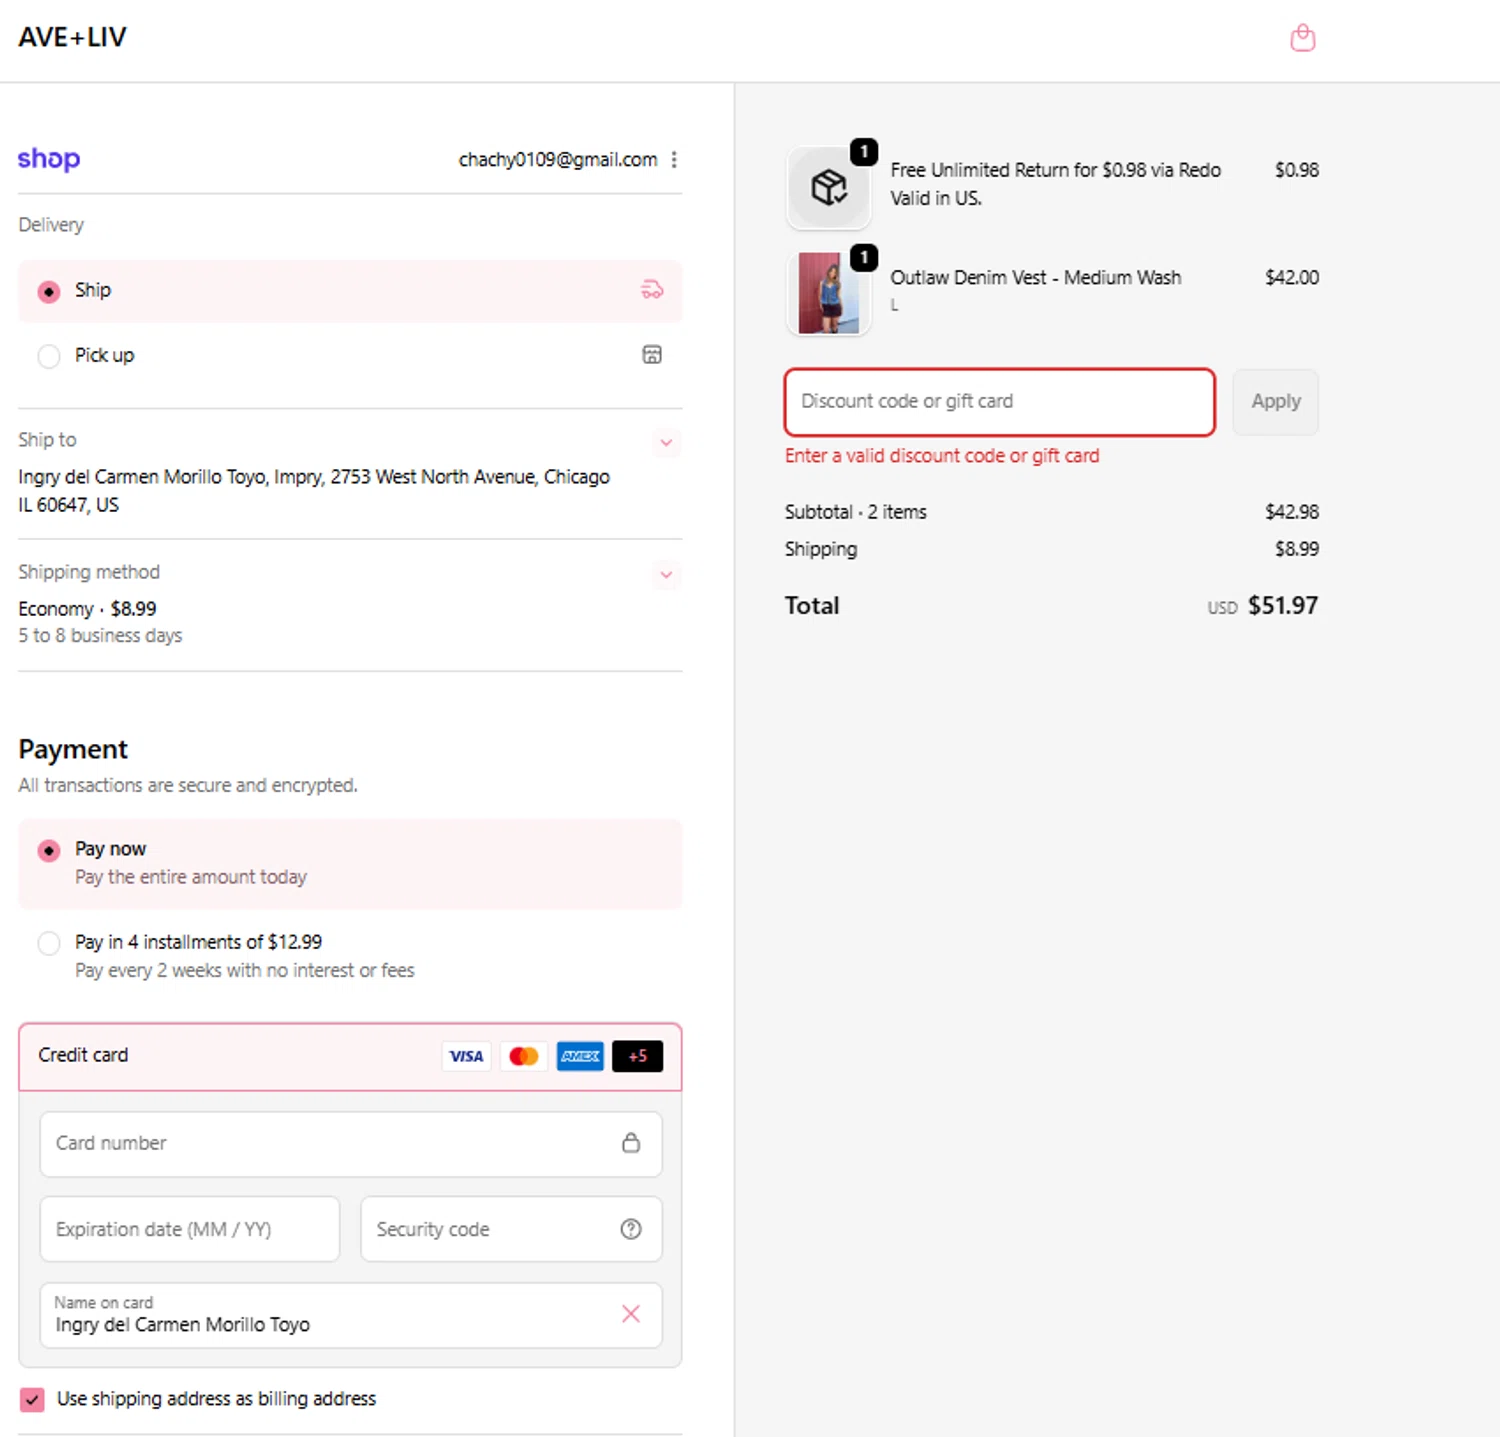
Task: Click the $42.00 vest price
Action: [1292, 277]
